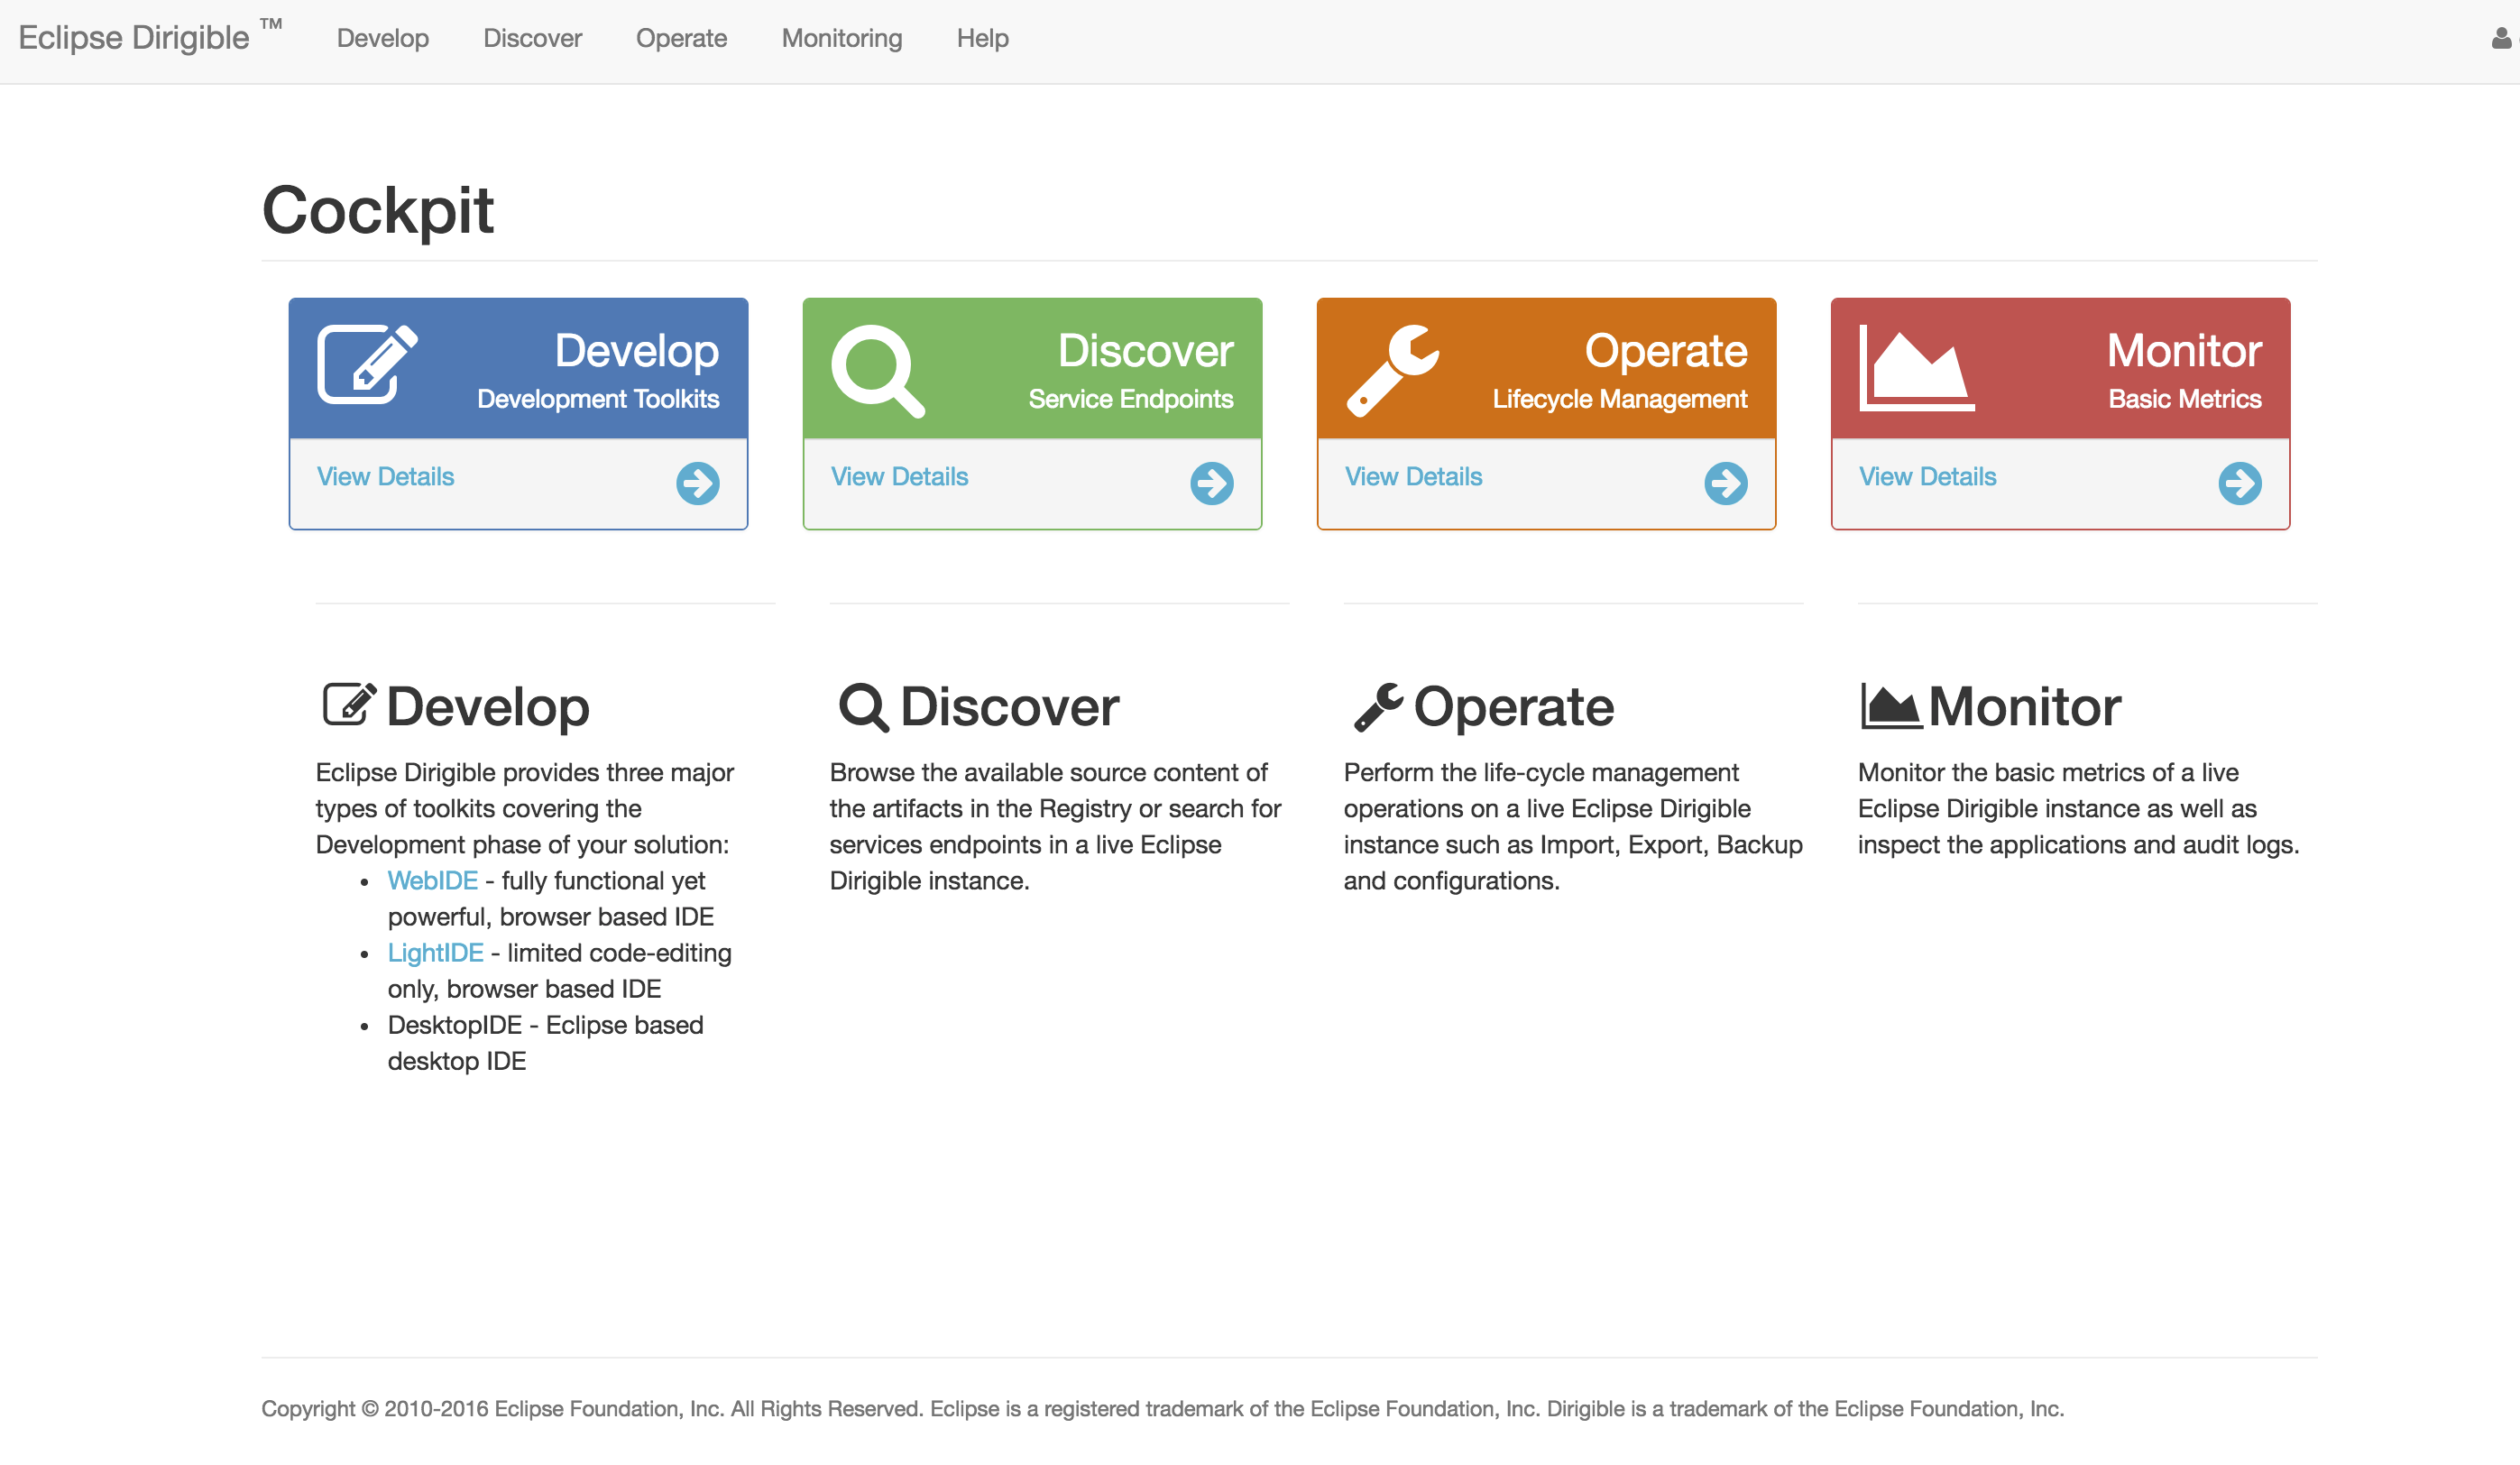Click the chart icon beside Monitor heading

click(x=1890, y=705)
